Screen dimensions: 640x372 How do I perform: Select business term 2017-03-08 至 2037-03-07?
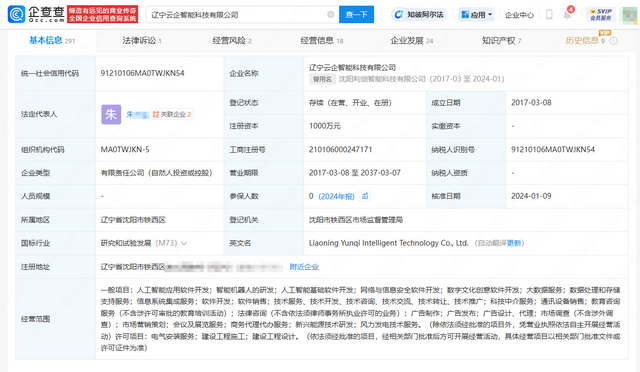click(355, 173)
